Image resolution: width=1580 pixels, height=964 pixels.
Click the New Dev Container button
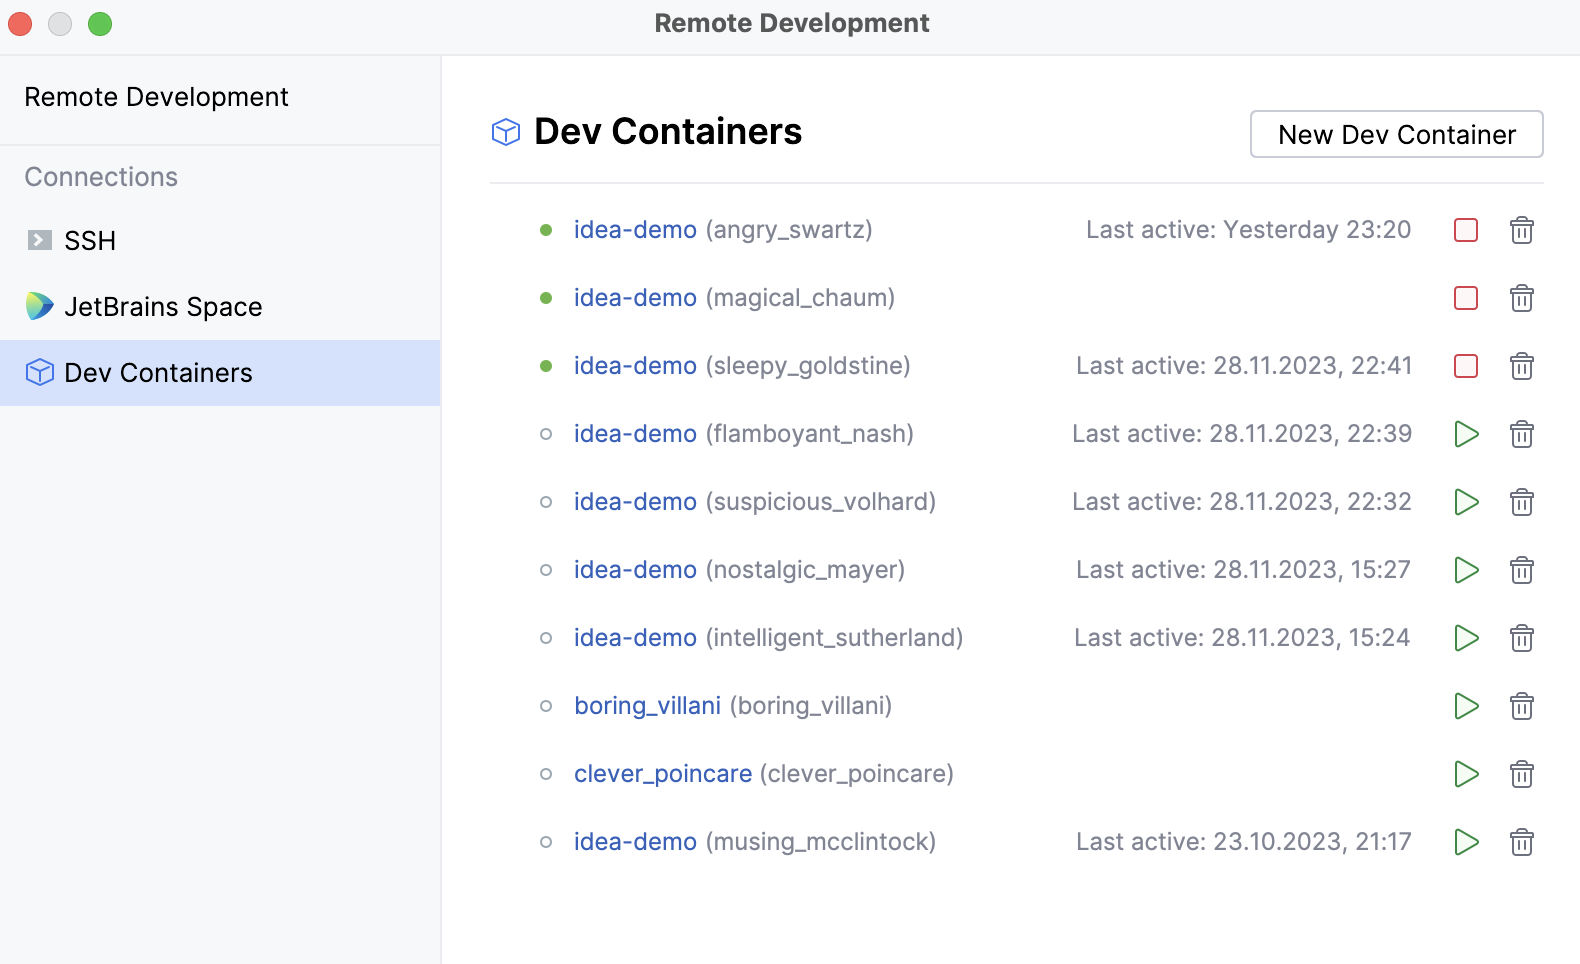(1396, 134)
